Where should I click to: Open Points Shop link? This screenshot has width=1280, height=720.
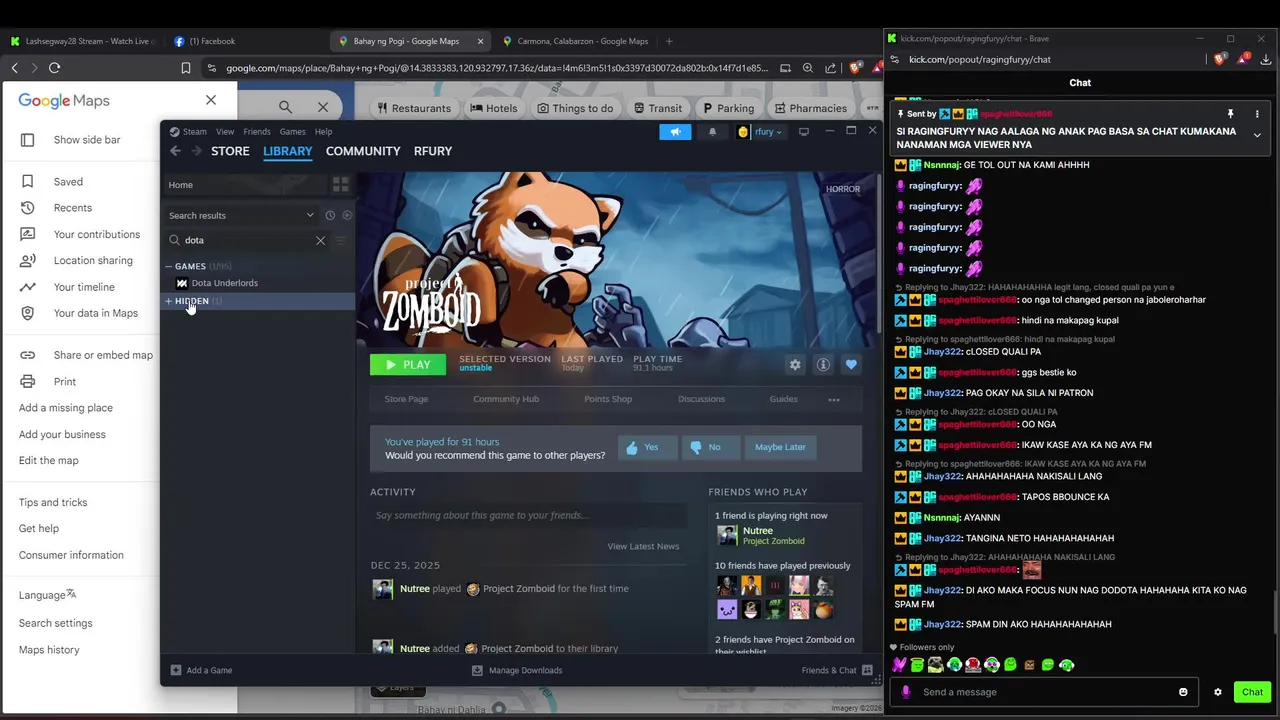[608, 399]
